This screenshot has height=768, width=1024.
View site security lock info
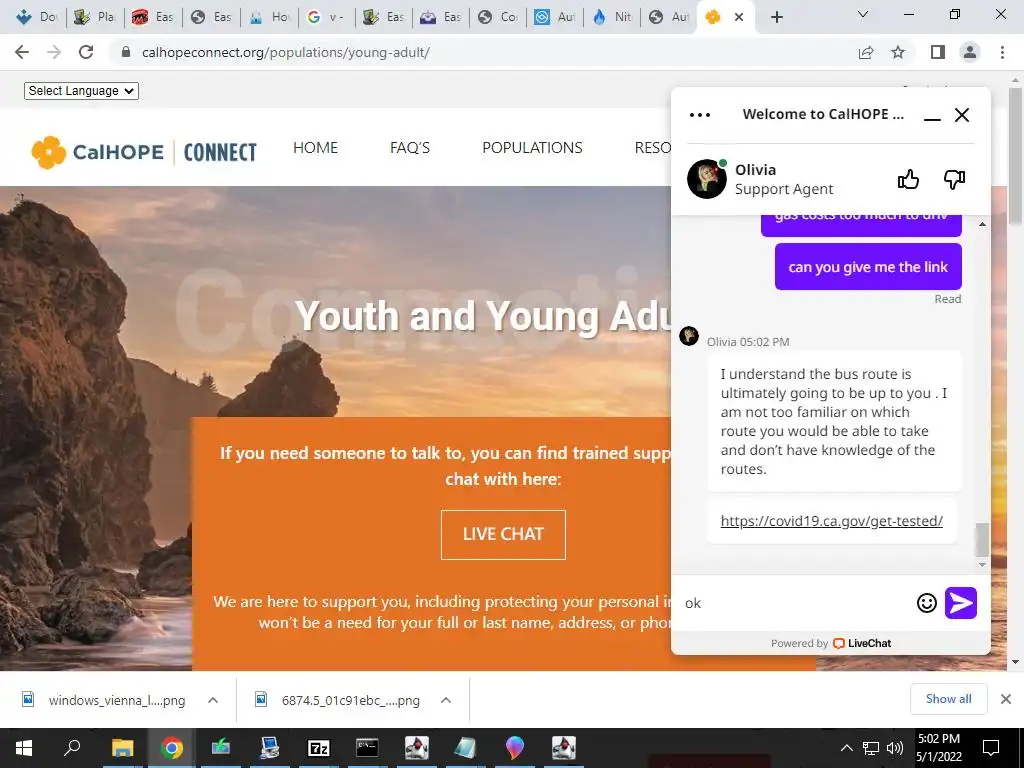(127, 52)
